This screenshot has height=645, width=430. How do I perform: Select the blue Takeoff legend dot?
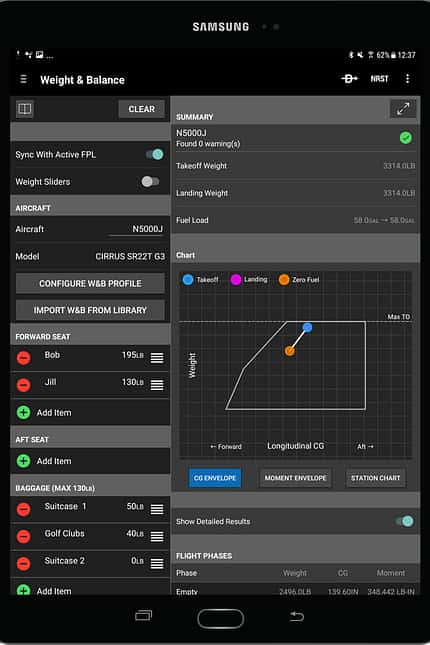(188, 280)
